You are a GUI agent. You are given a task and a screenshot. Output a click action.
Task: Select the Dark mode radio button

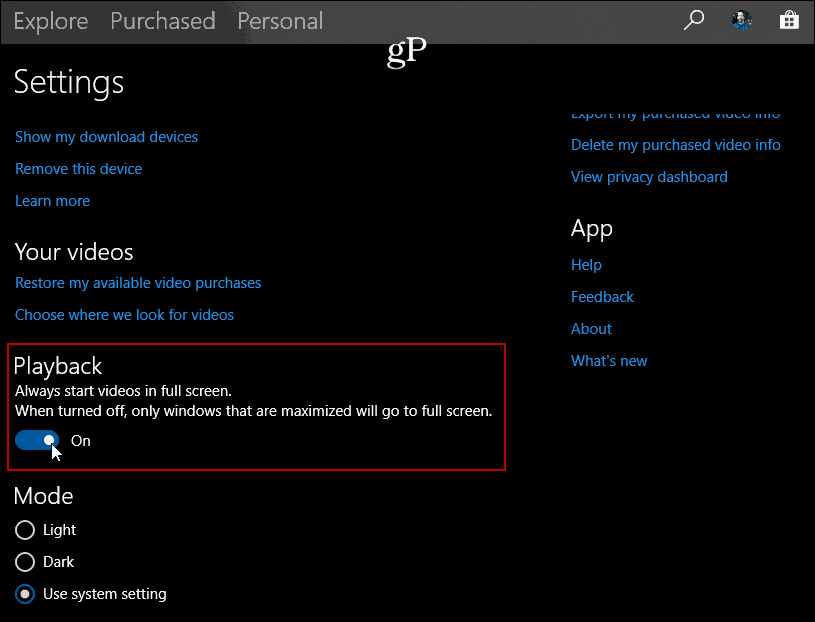point(25,562)
